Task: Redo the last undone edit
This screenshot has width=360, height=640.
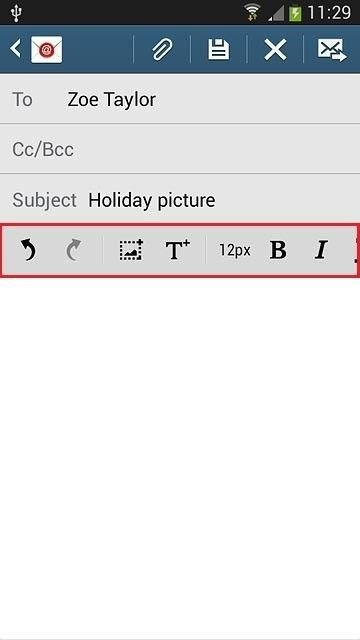Action: [x=74, y=250]
